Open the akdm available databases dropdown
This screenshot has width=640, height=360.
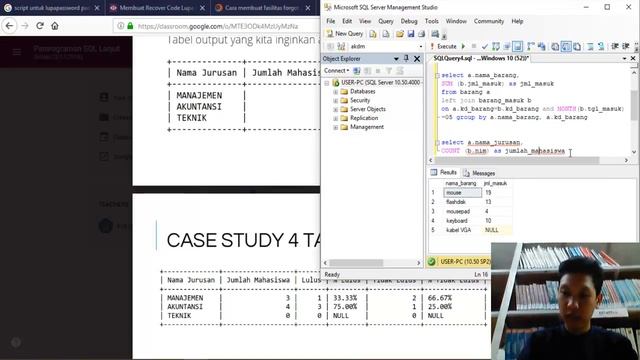coord(421,47)
